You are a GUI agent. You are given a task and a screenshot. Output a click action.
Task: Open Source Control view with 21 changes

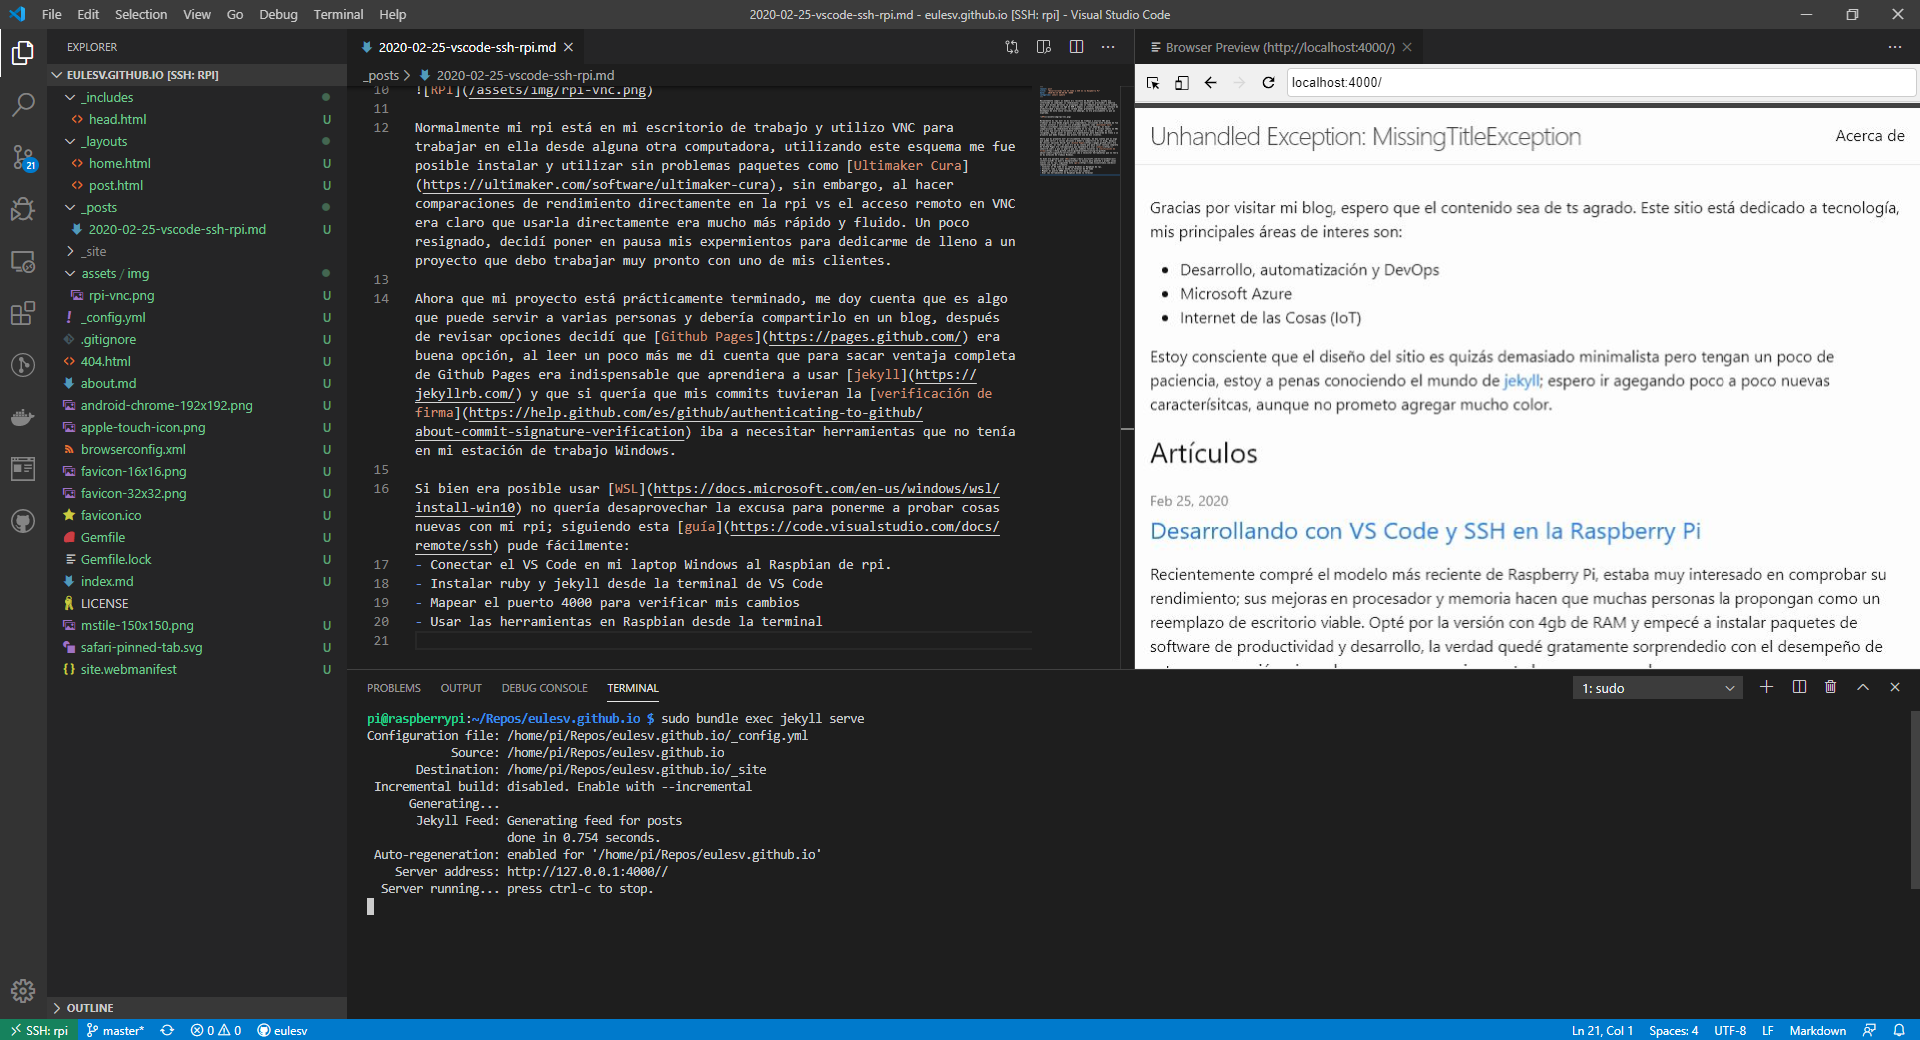pos(23,157)
